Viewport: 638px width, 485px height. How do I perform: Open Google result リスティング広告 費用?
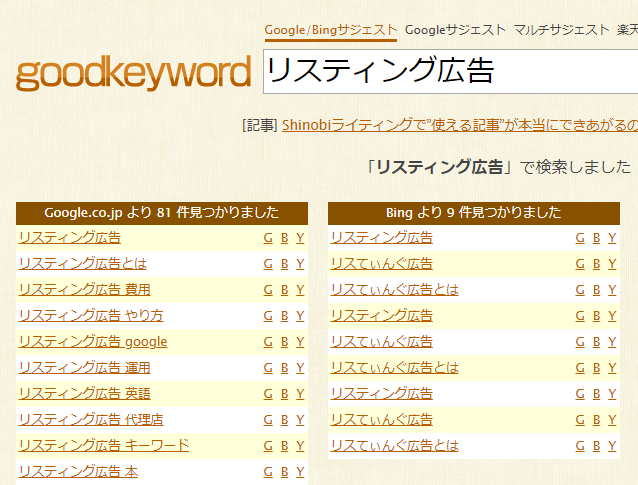[x=85, y=290]
